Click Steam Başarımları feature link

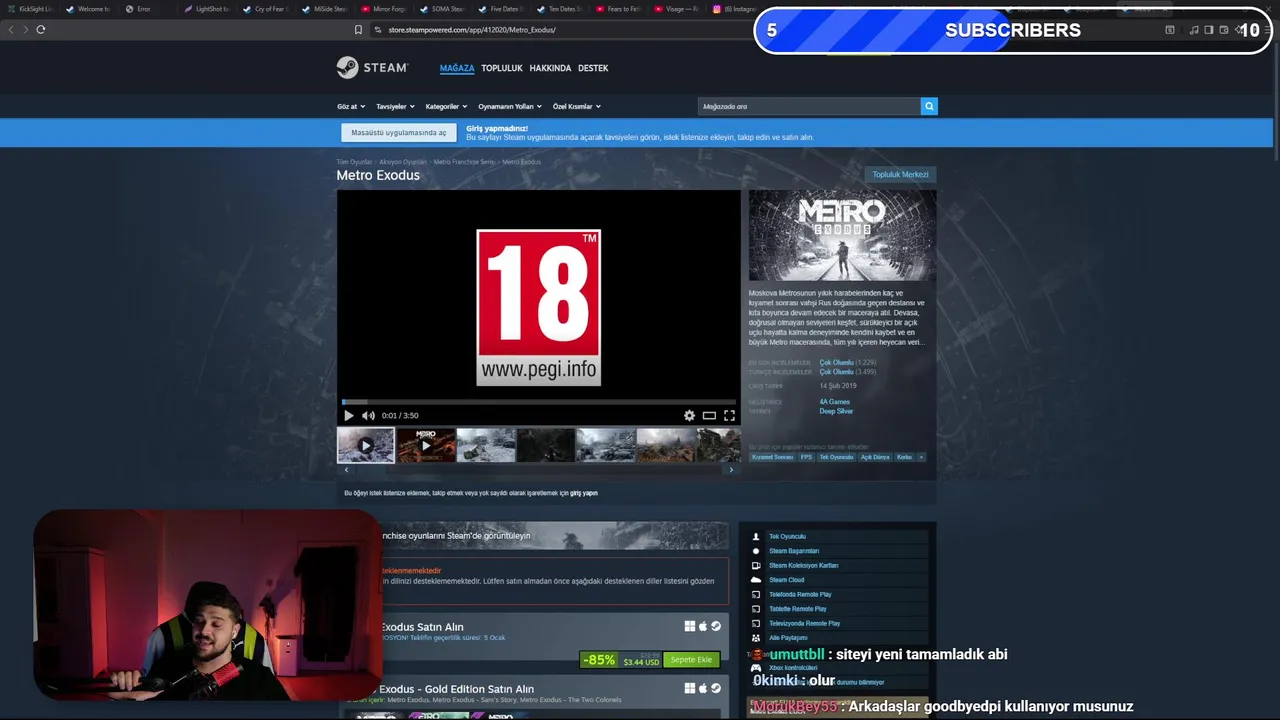tap(794, 551)
